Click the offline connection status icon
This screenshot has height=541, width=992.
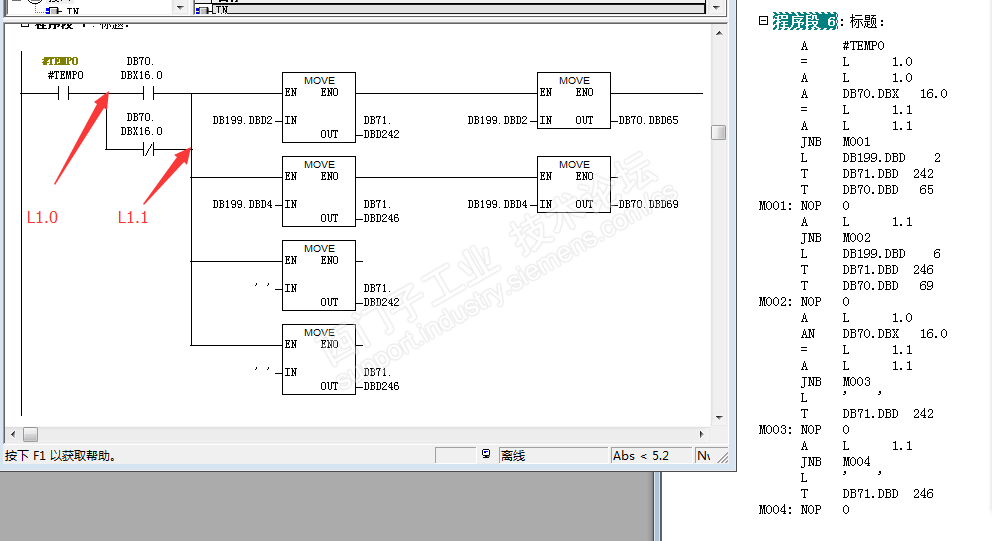(x=486, y=454)
